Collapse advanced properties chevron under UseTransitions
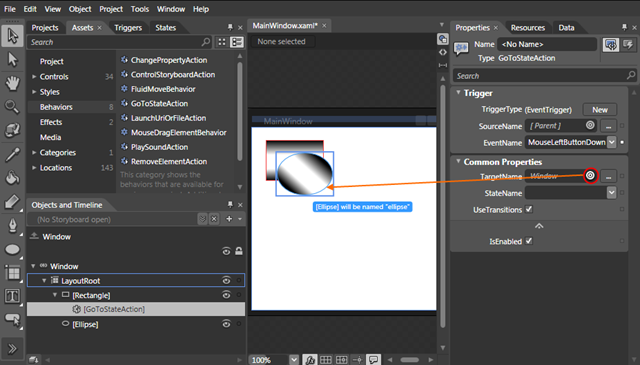The height and width of the screenshot is (365, 640). [x=539, y=226]
